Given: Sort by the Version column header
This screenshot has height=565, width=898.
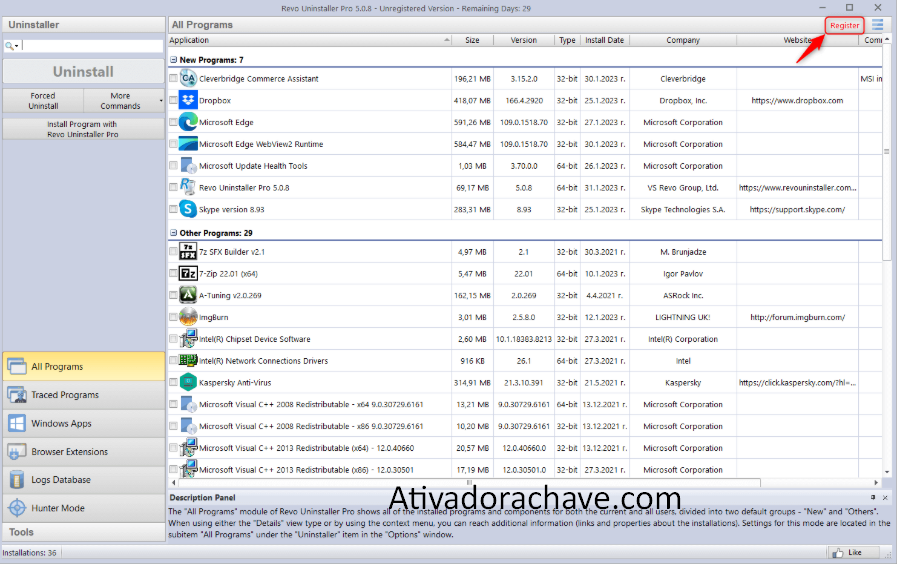Looking at the screenshot, I should (523, 40).
